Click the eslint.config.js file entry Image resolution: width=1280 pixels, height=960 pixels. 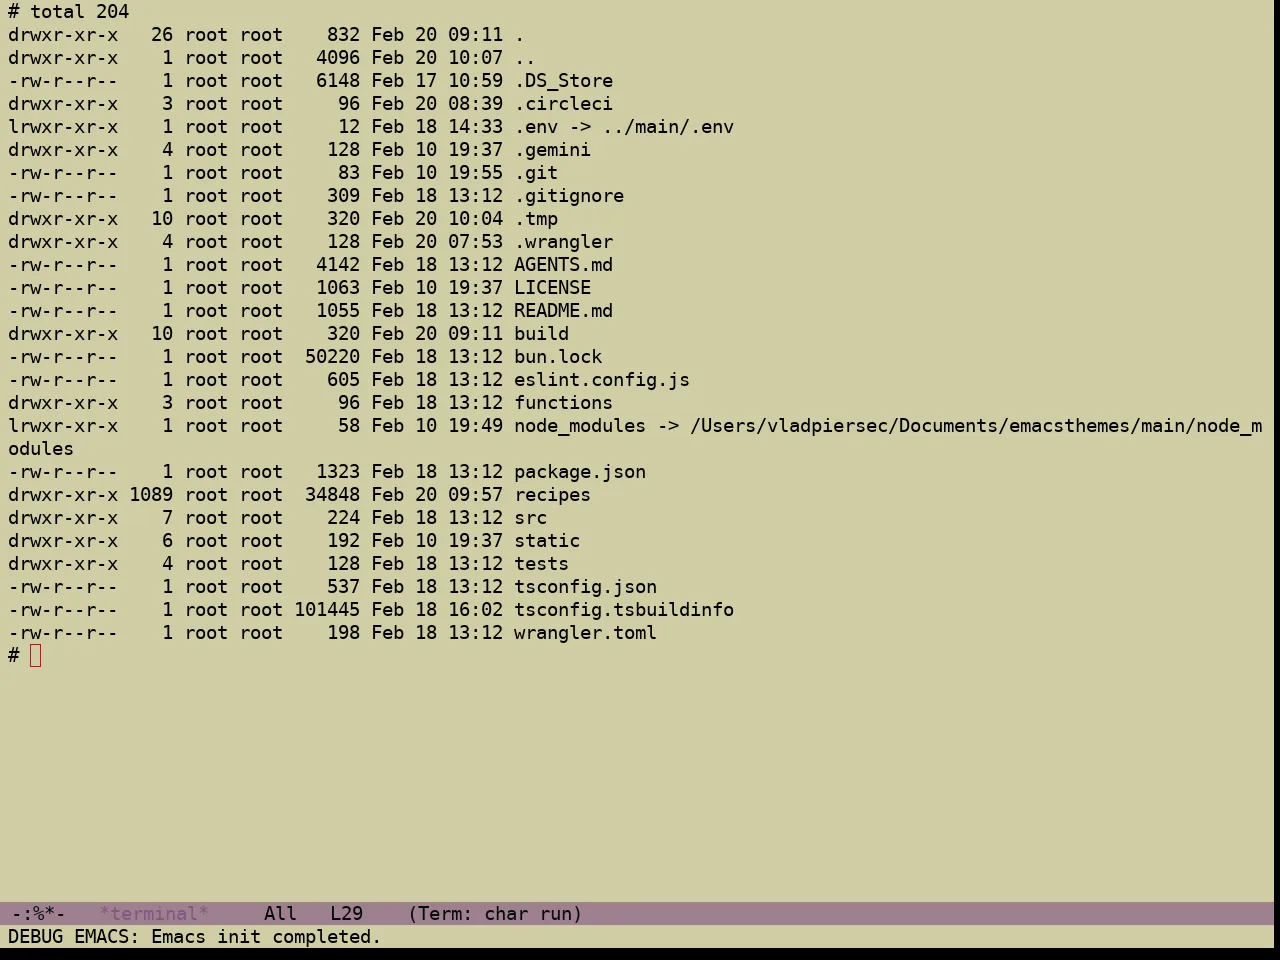coord(602,380)
